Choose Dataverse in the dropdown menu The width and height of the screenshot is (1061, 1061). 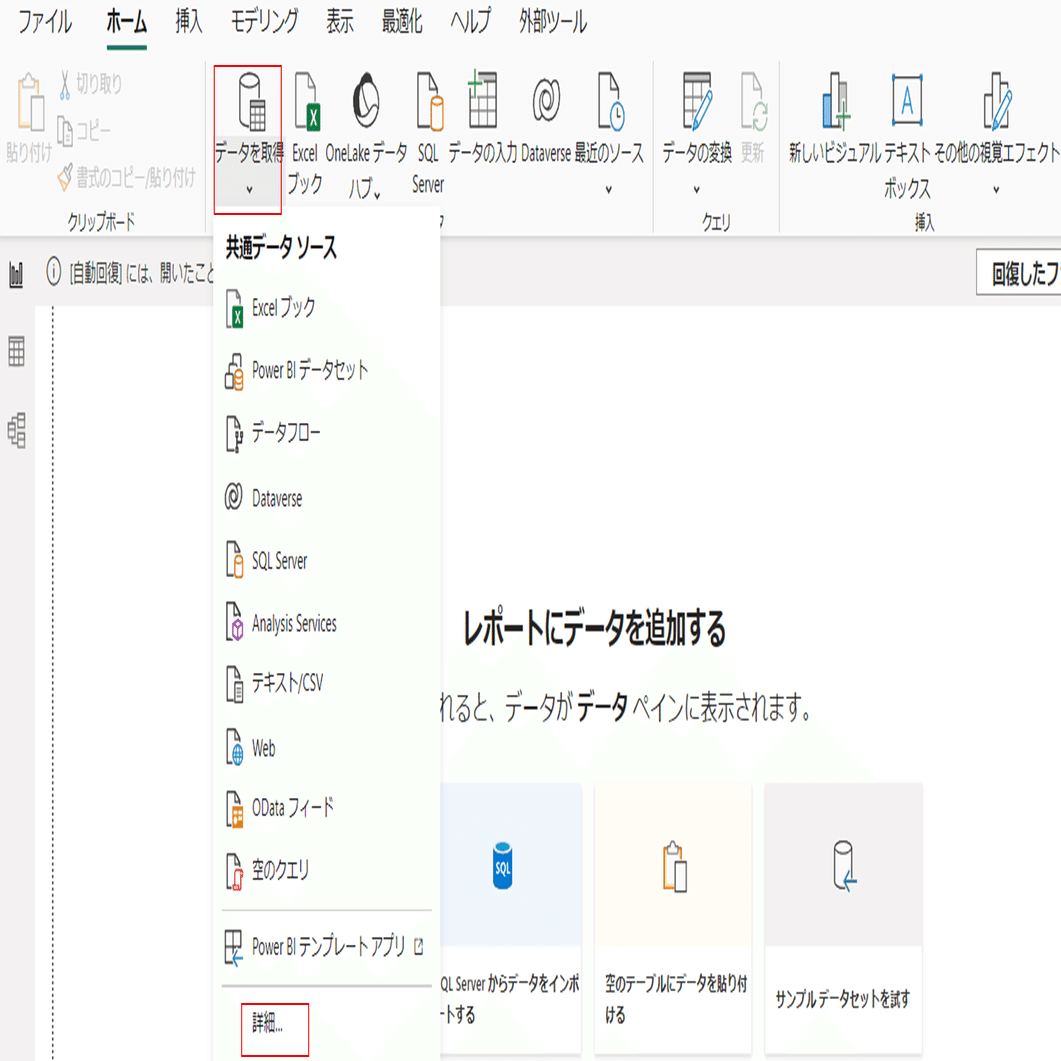pos(327,499)
